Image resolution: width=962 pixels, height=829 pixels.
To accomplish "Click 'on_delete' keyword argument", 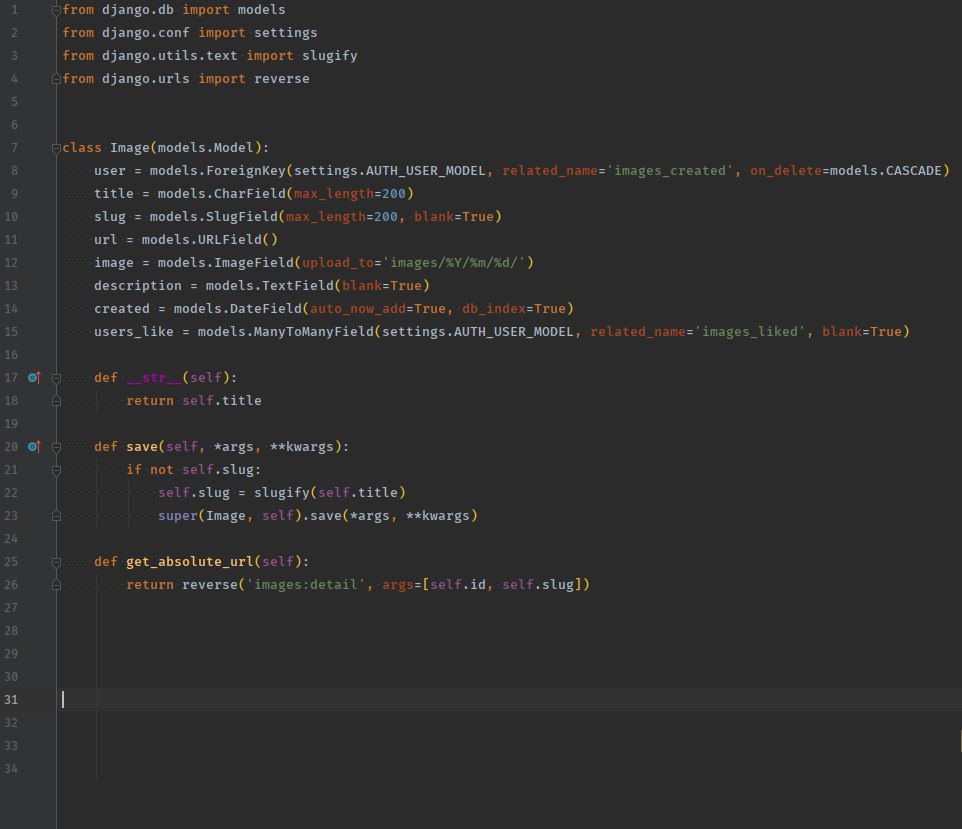I will (x=785, y=171).
